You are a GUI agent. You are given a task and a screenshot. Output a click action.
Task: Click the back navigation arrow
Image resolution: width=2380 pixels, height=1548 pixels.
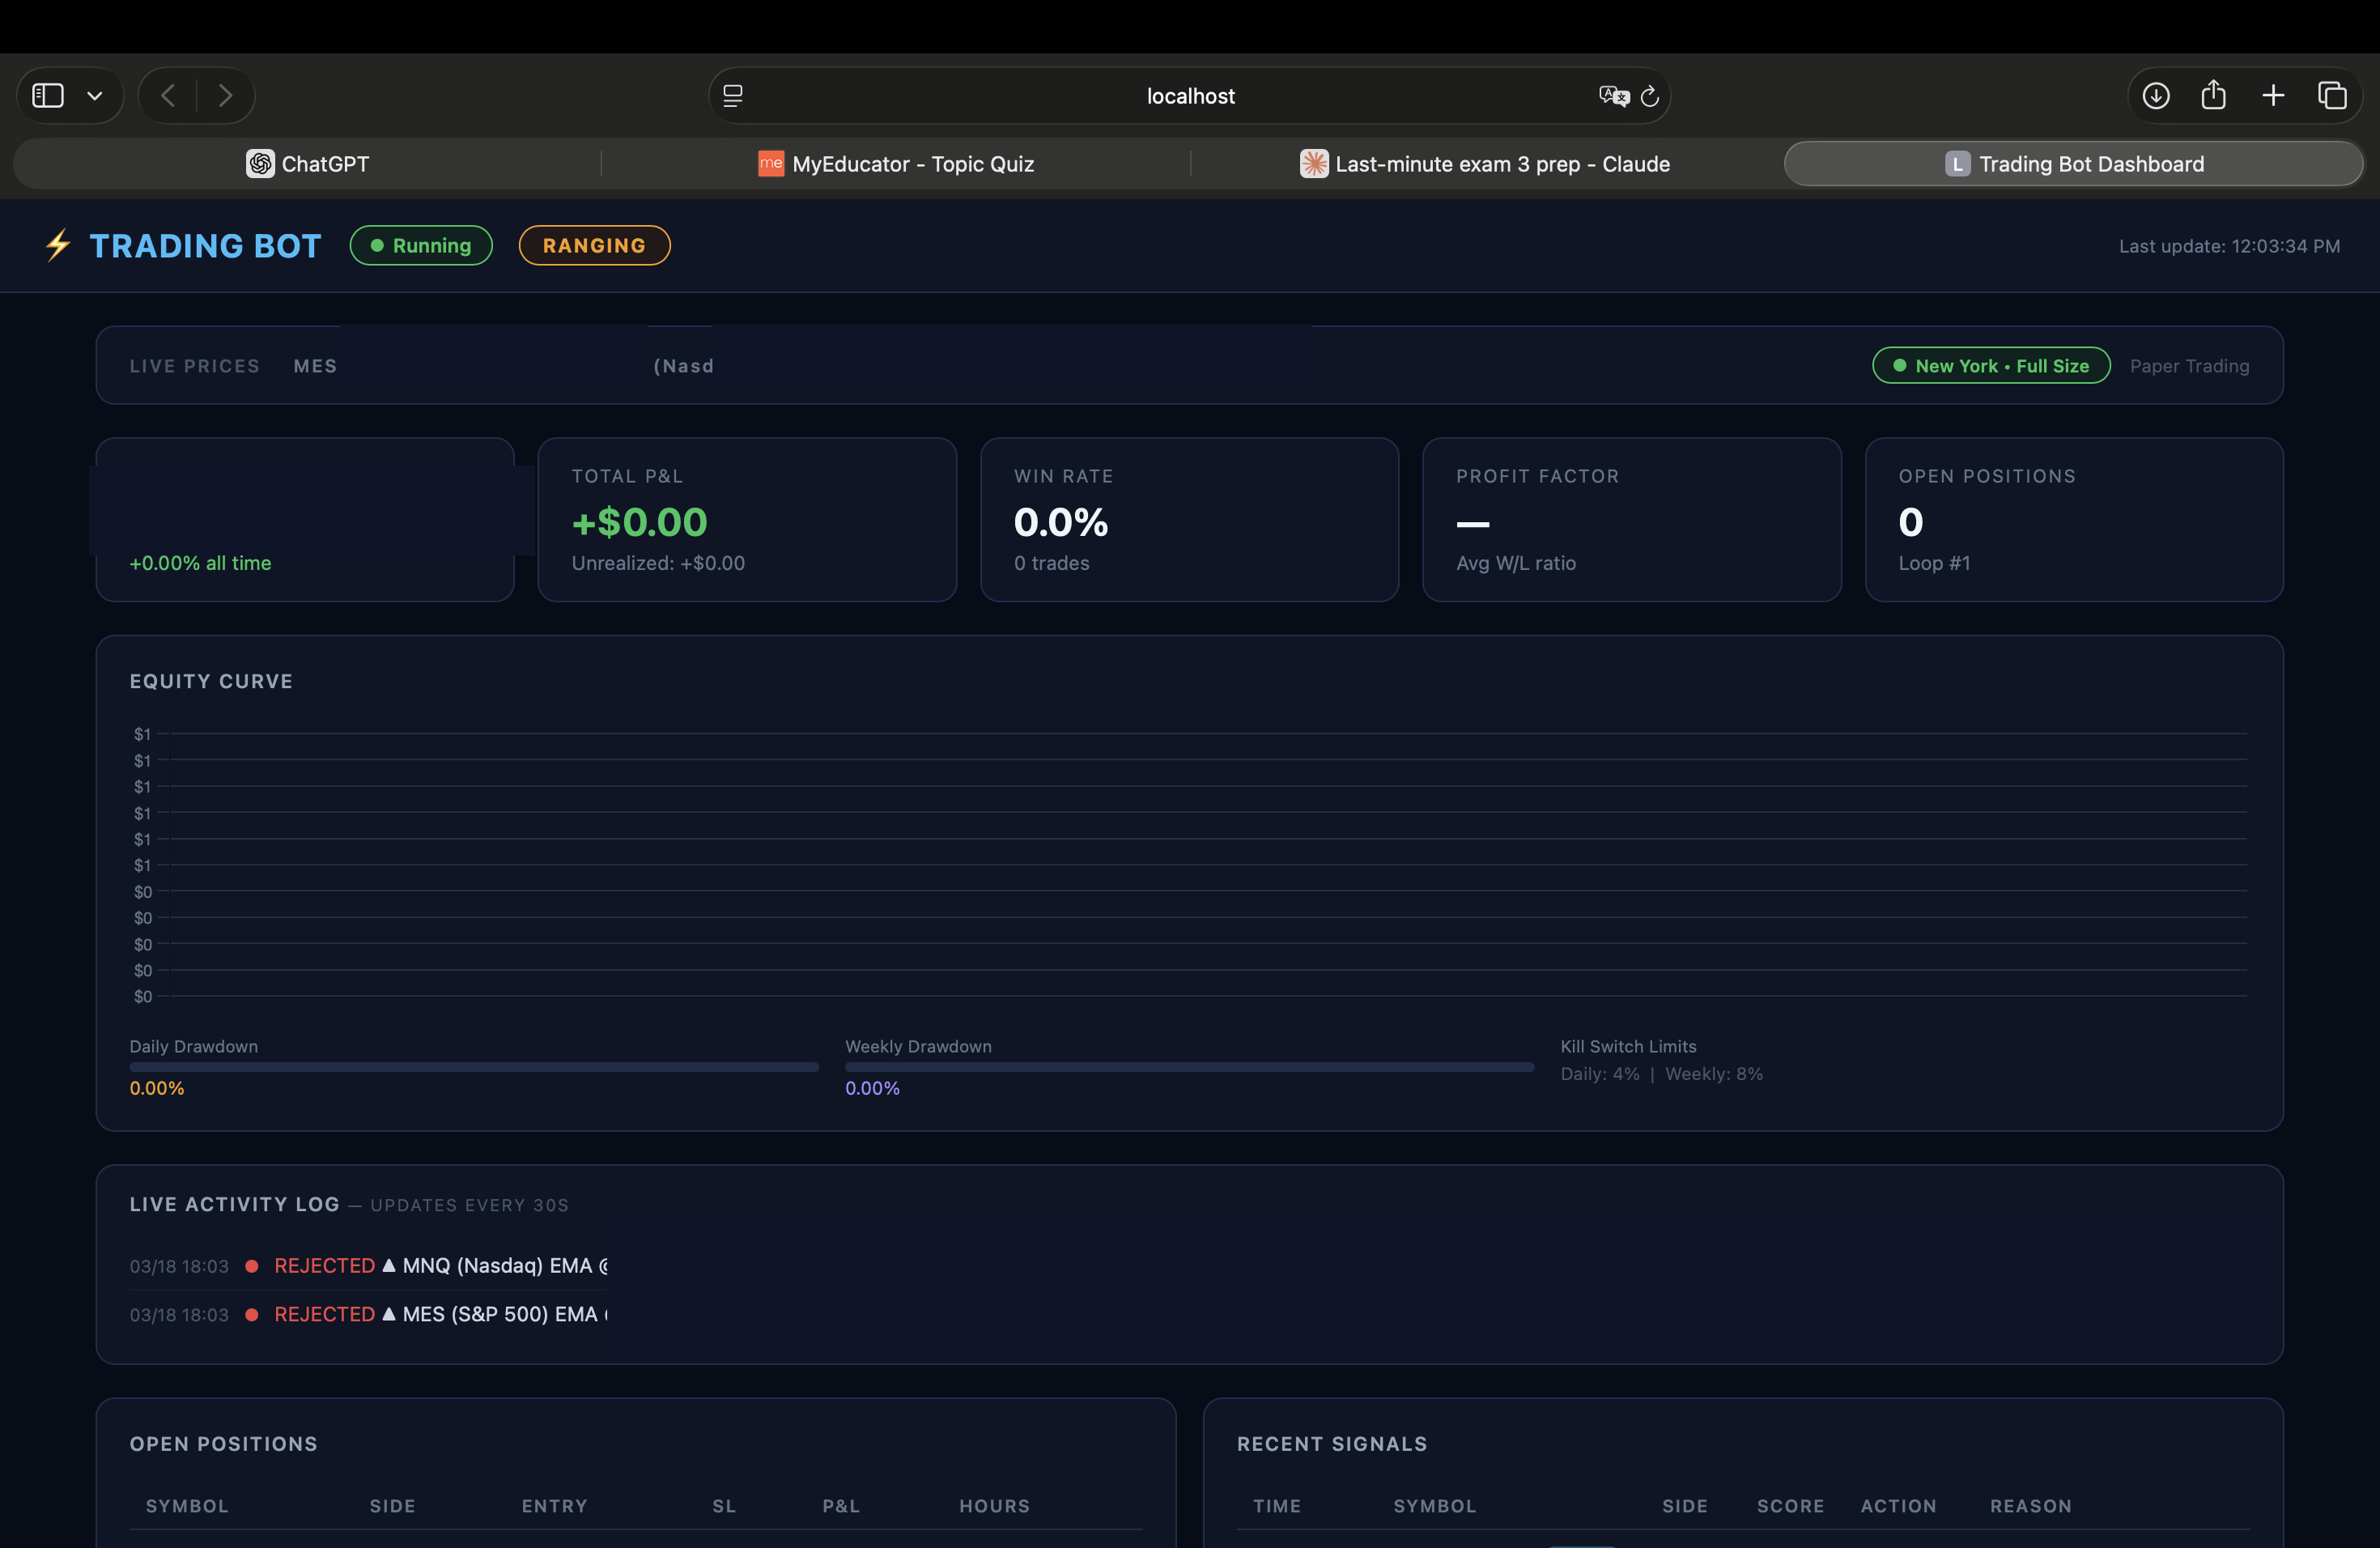coord(168,95)
